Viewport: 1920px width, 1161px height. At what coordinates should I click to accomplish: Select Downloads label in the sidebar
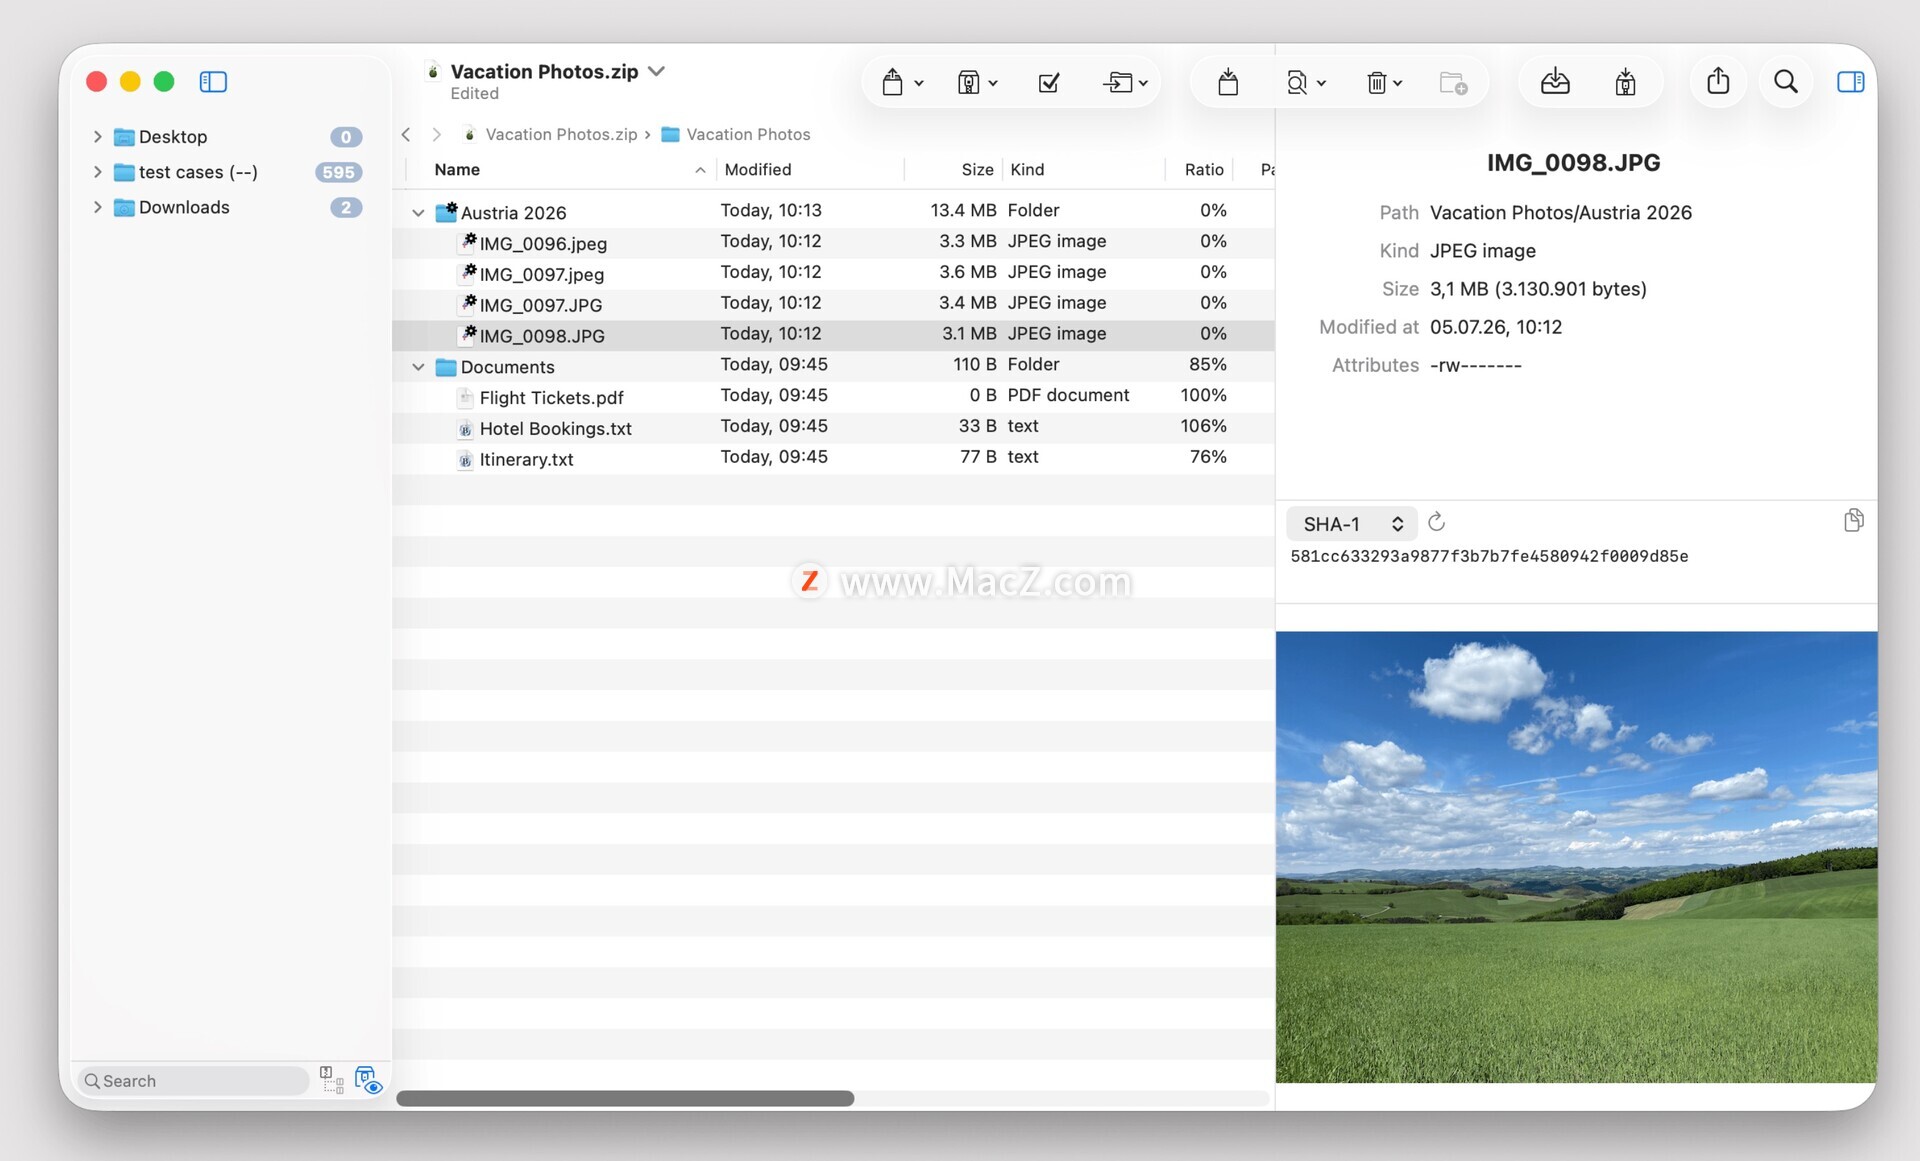pyautogui.click(x=184, y=207)
